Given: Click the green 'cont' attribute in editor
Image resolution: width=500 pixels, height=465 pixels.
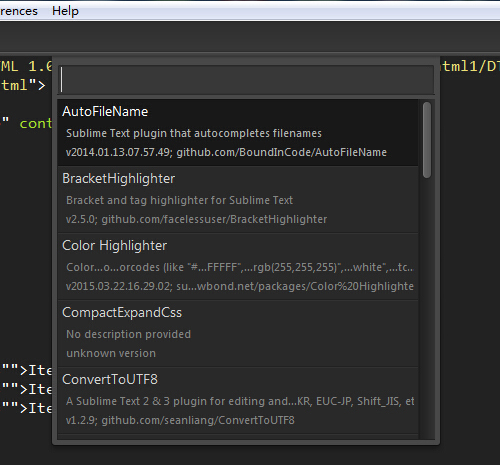Looking at the screenshot, I should (35, 124).
